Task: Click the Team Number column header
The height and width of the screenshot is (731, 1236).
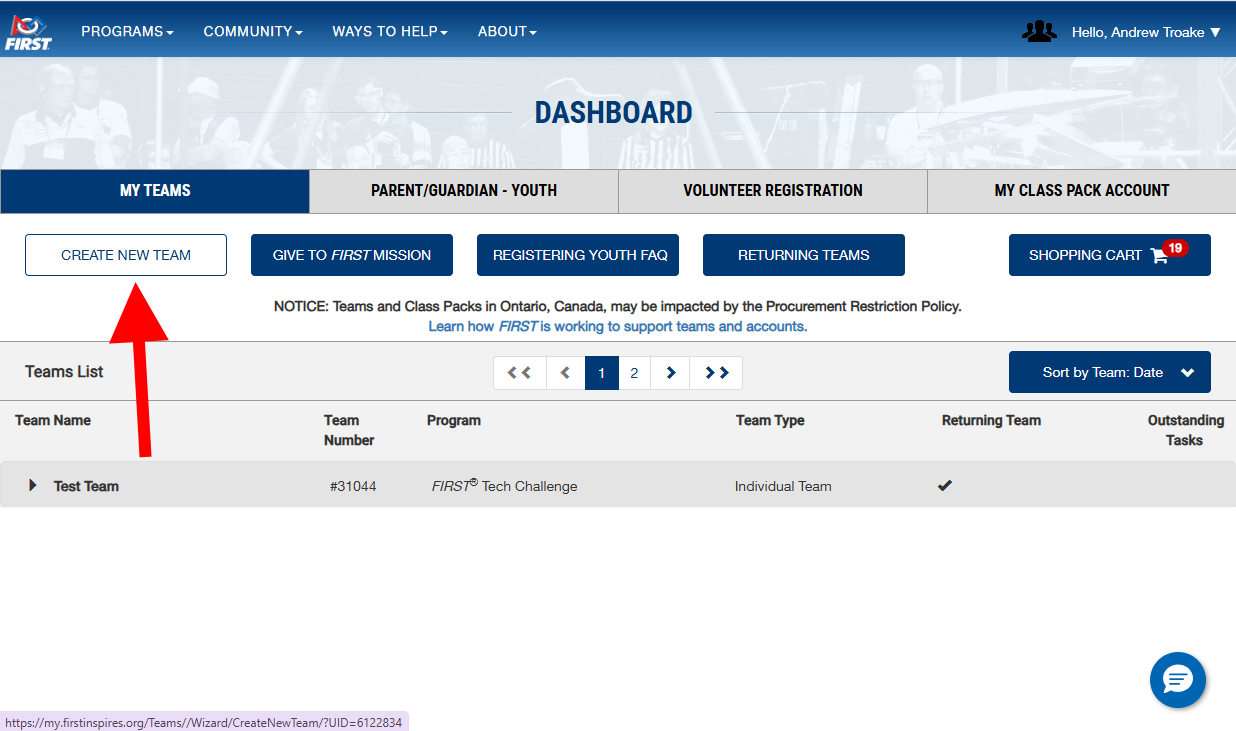Action: 349,430
